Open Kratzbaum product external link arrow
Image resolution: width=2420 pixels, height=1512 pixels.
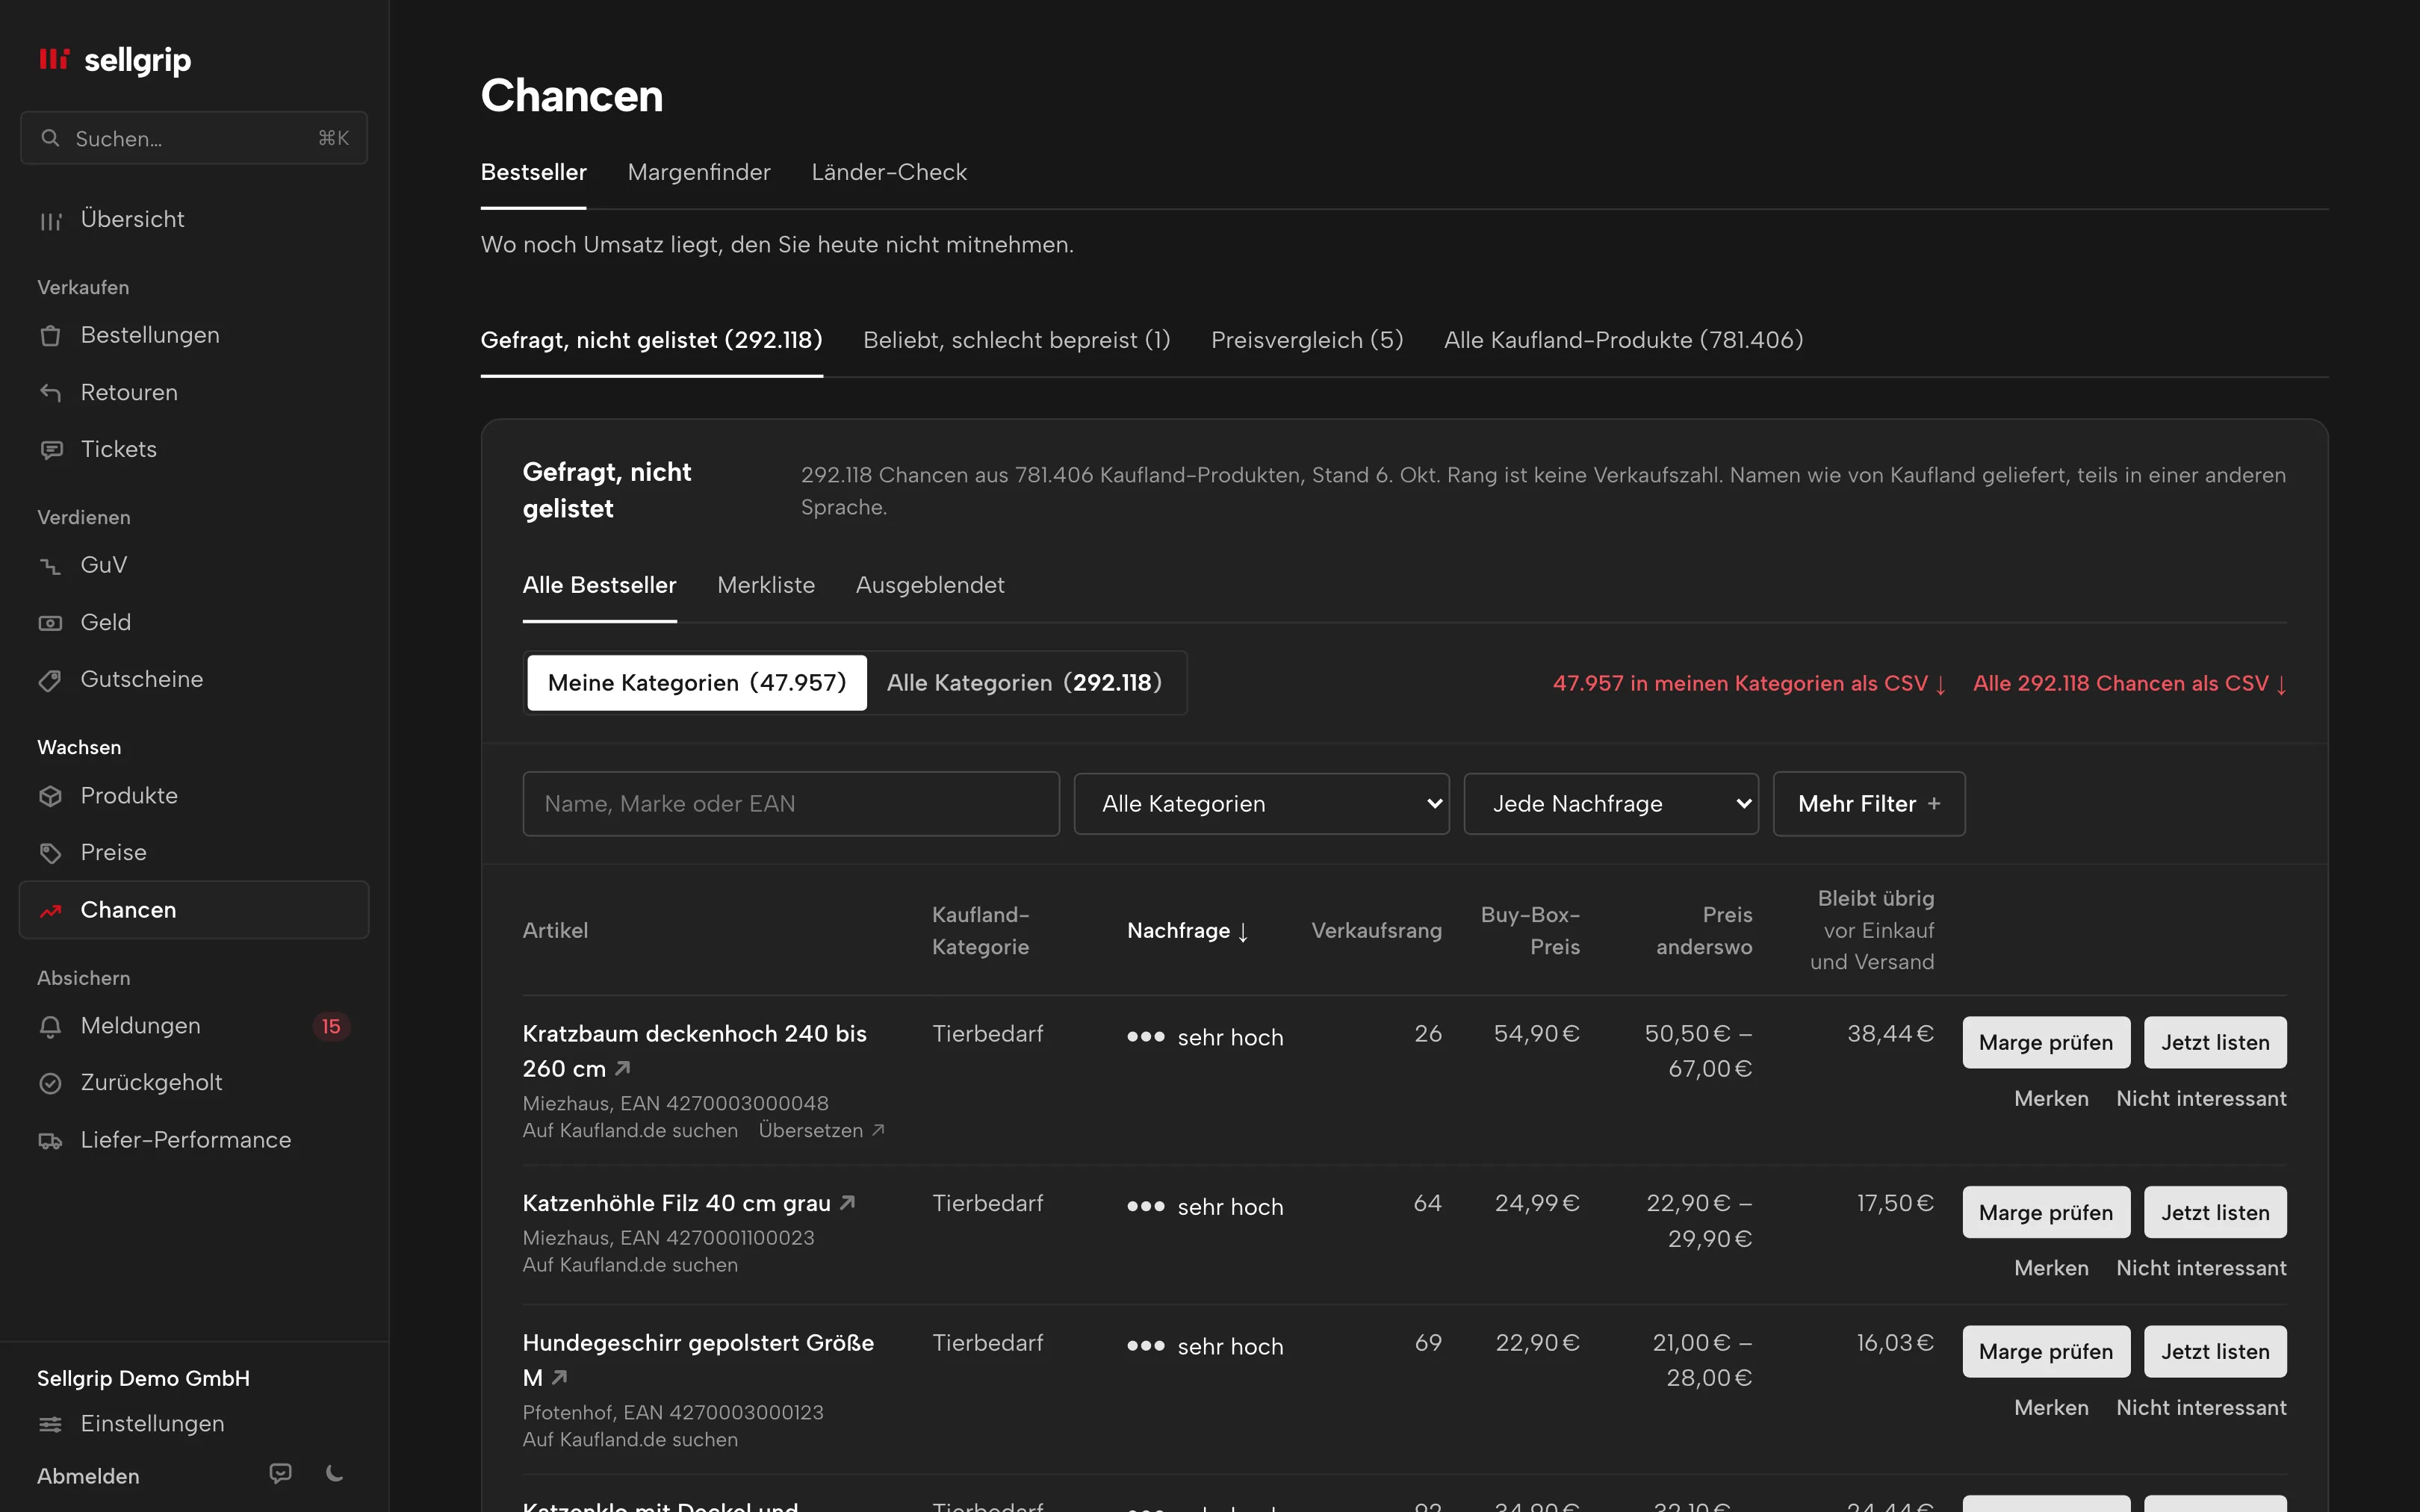(x=623, y=1069)
